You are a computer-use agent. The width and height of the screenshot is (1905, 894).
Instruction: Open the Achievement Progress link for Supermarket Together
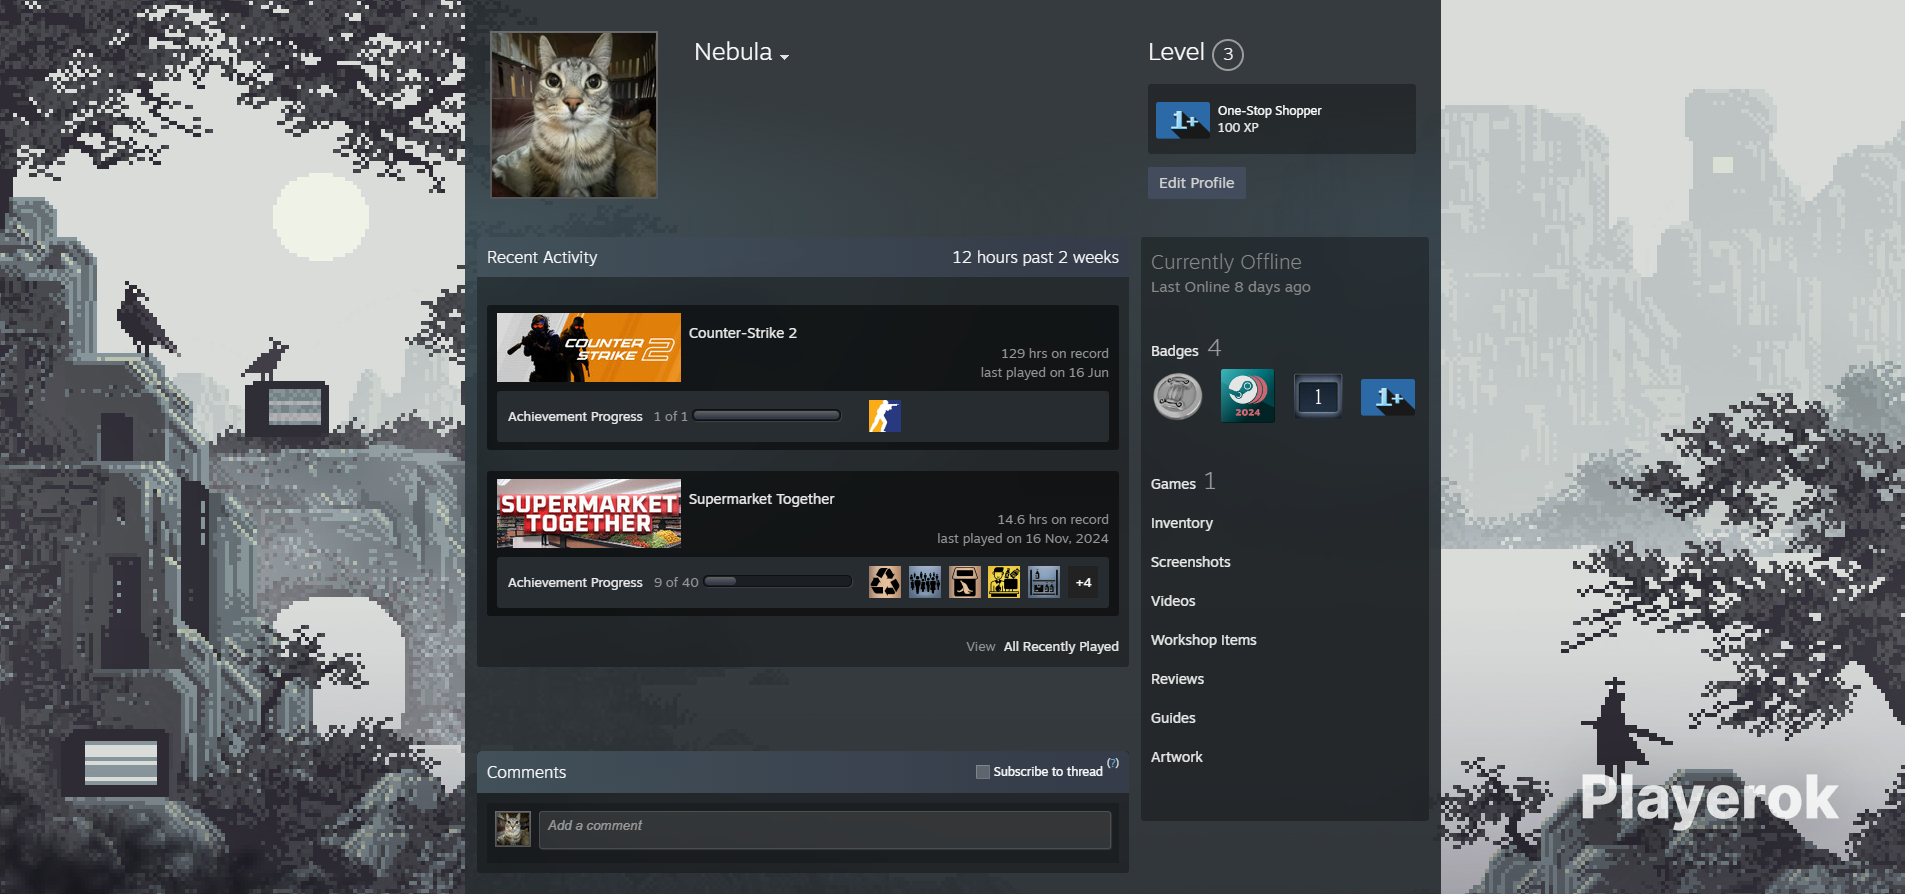click(575, 583)
